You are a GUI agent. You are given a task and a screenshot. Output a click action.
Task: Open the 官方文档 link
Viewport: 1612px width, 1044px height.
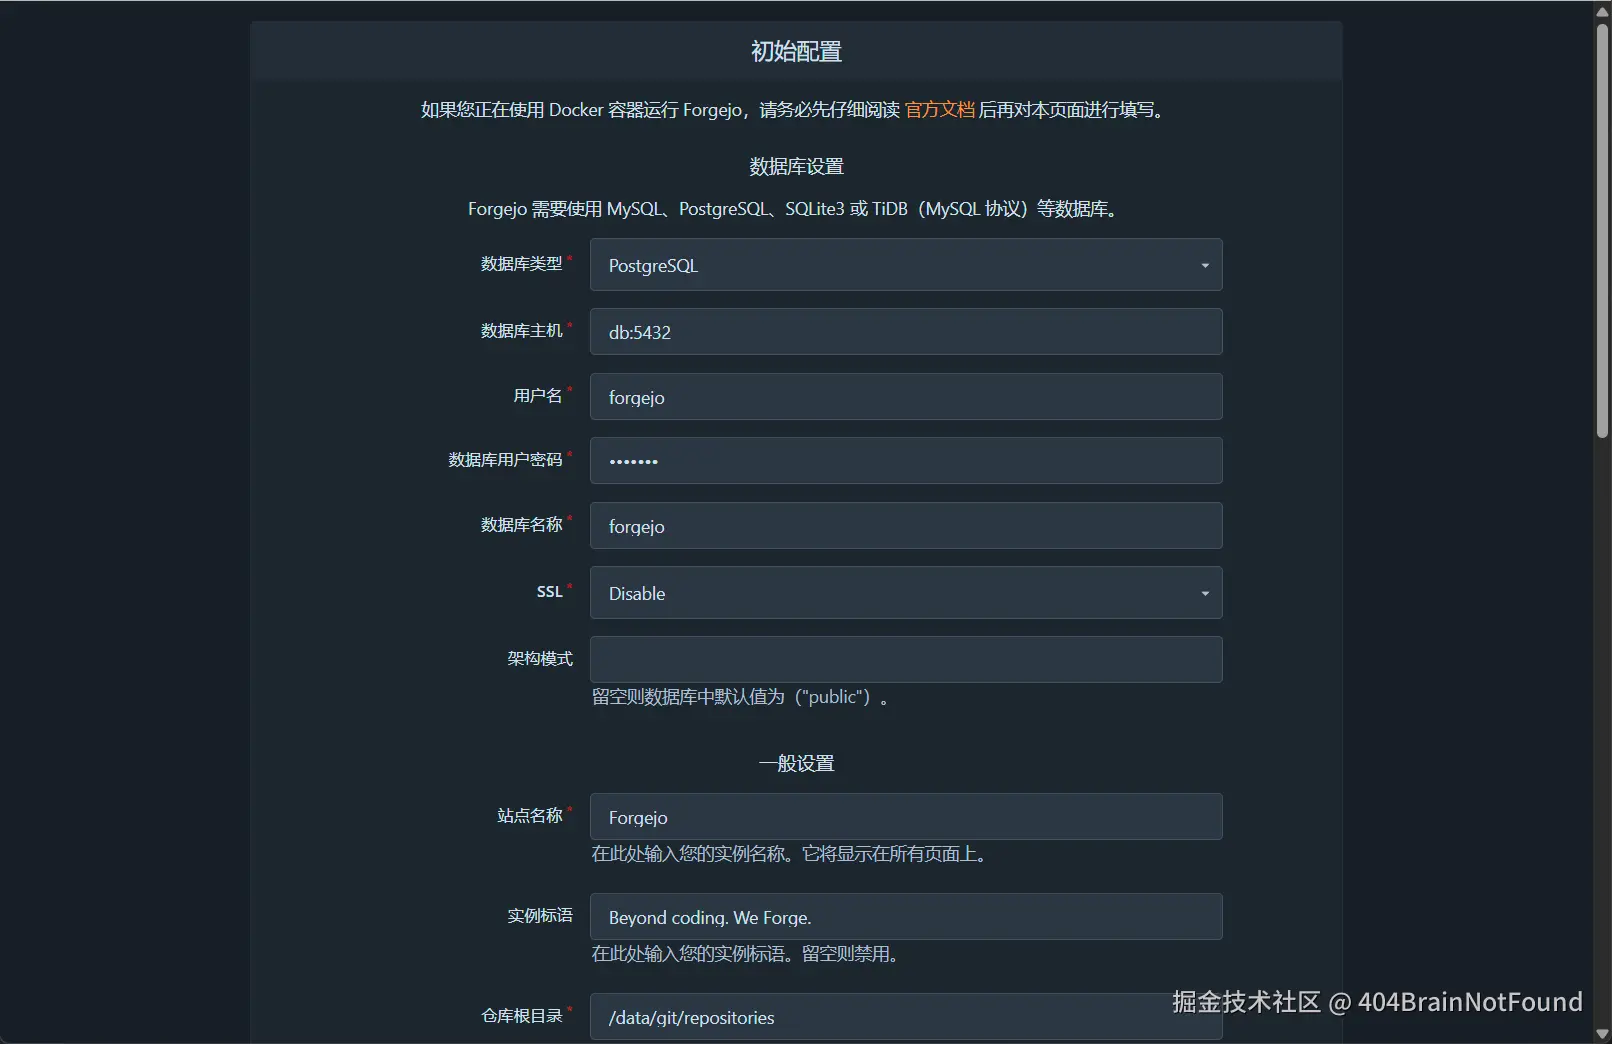pyautogui.click(x=939, y=110)
